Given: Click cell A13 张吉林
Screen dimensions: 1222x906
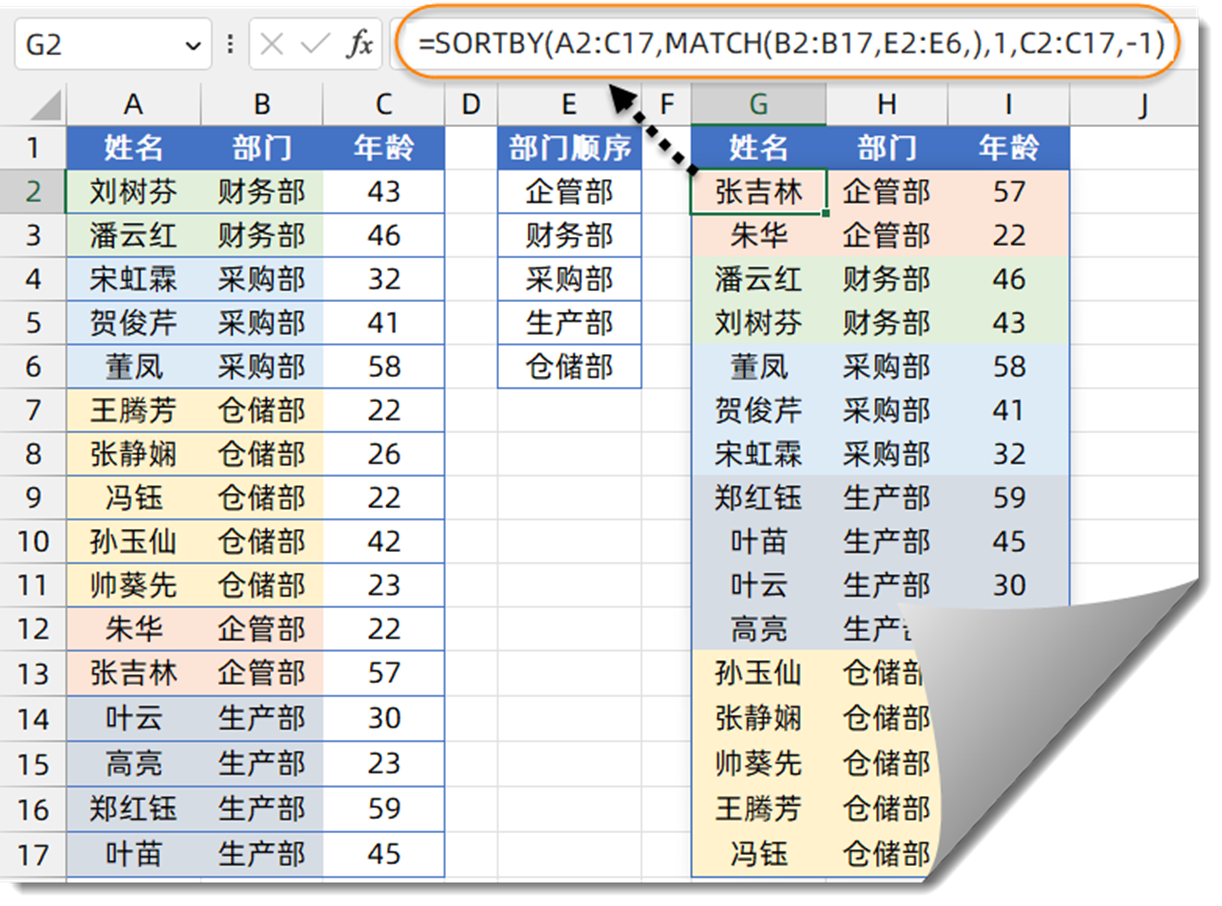Looking at the screenshot, I should click(x=133, y=673).
